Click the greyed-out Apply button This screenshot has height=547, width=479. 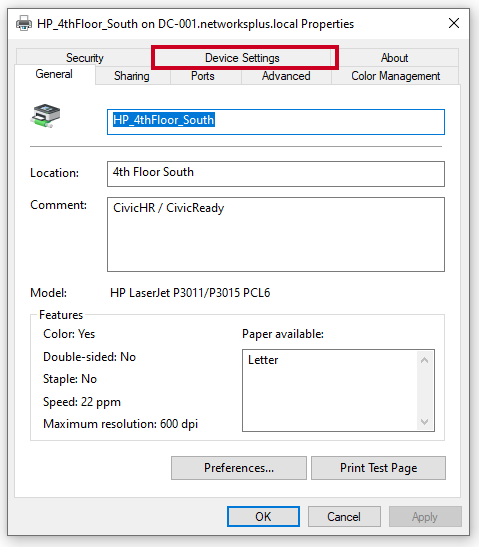(x=425, y=516)
